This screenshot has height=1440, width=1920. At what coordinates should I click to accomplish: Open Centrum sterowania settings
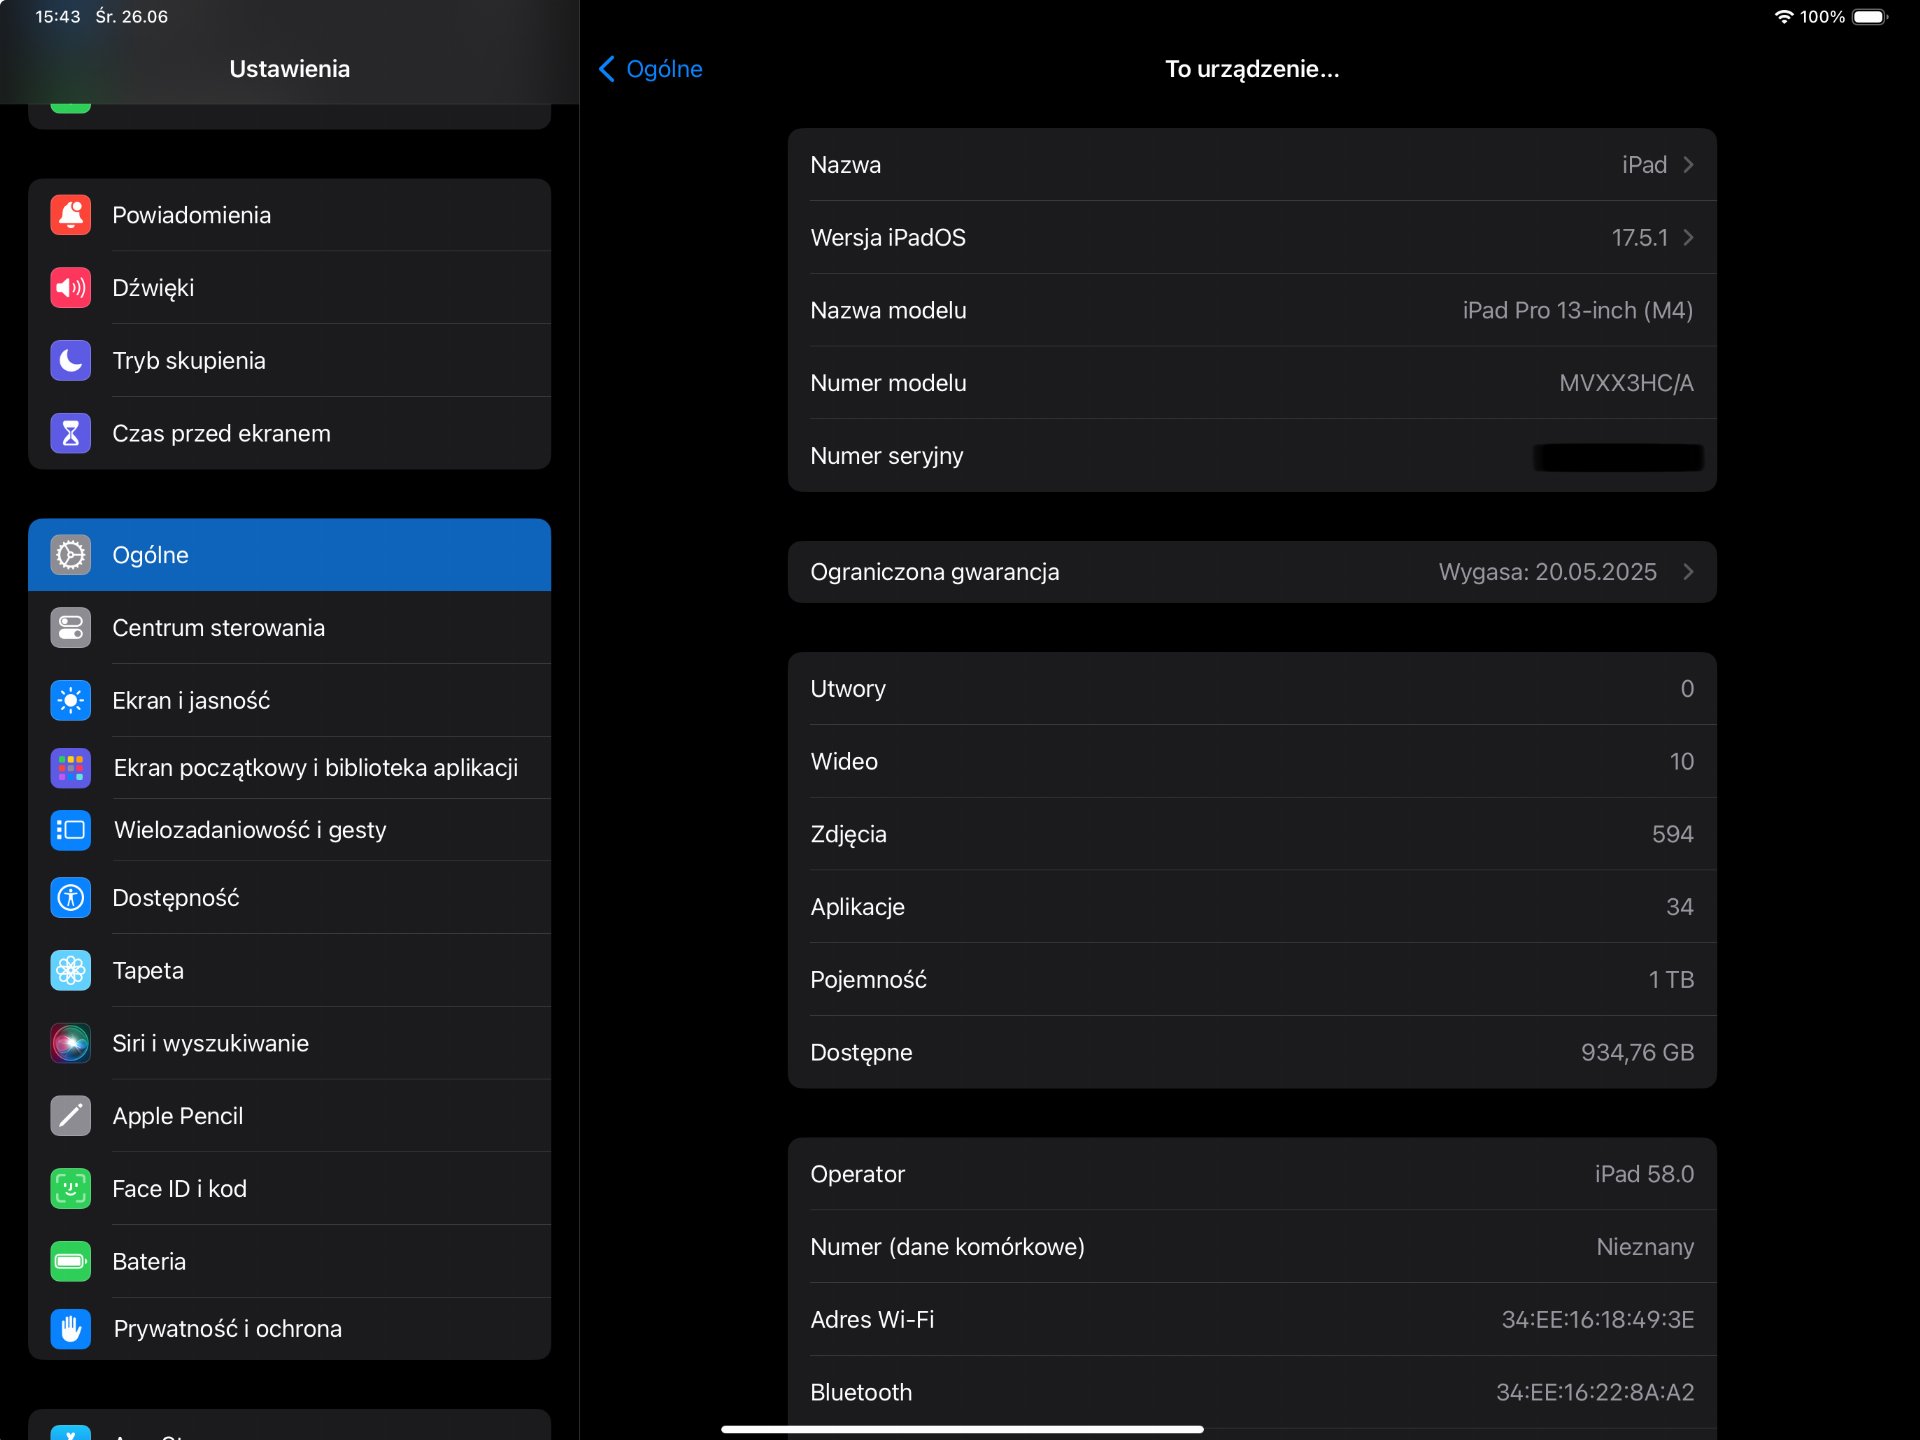pyautogui.click(x=290, y=628)
